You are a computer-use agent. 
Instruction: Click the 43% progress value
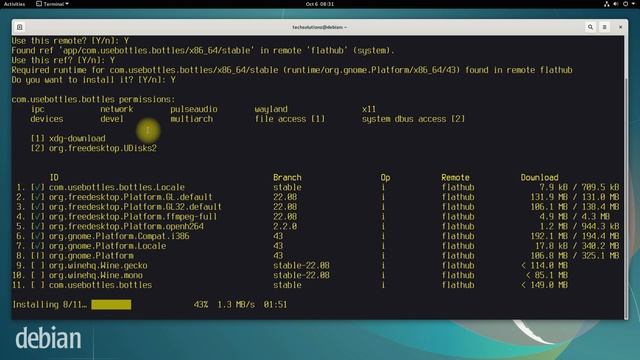tap(201, 304)
